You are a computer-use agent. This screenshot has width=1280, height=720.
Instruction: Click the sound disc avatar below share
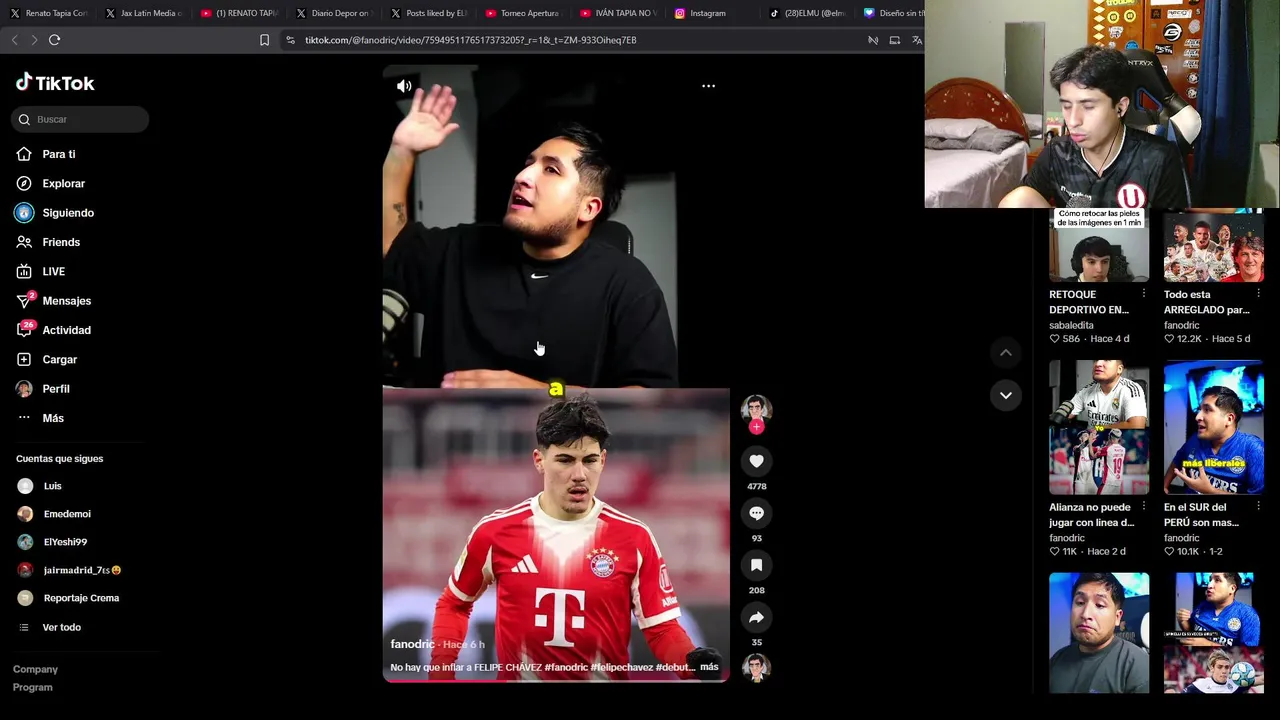tap(756, 667)
